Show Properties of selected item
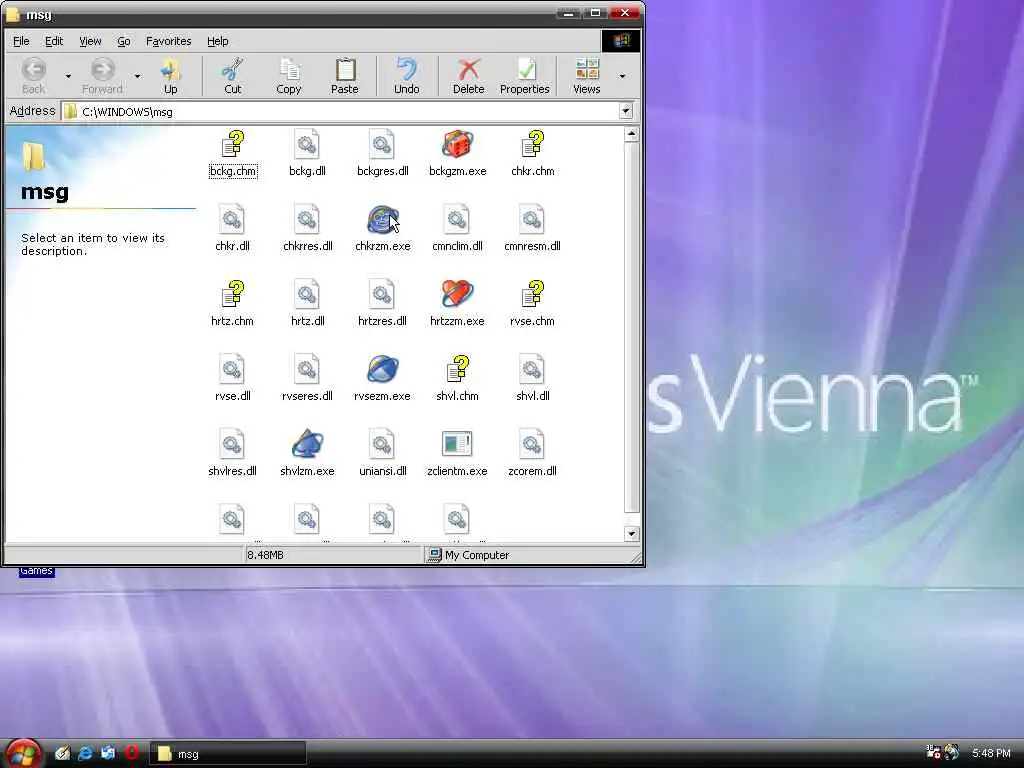1024x768 pixels. click(x=524, y=76)
